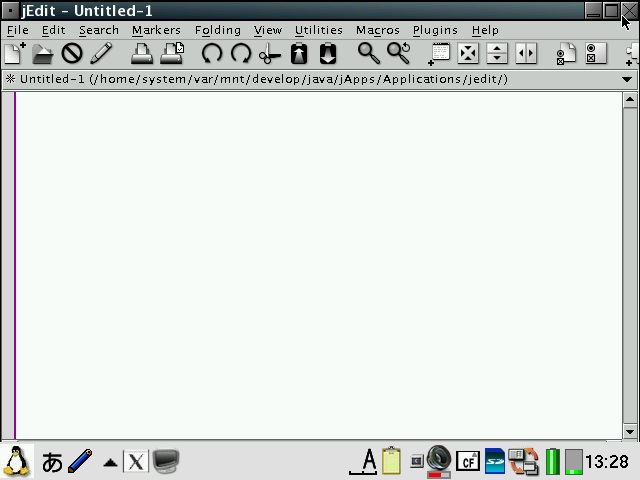Click the Print toolbar icon
Viewport: 640px width, 480px height.
click(x=142, y=54)
